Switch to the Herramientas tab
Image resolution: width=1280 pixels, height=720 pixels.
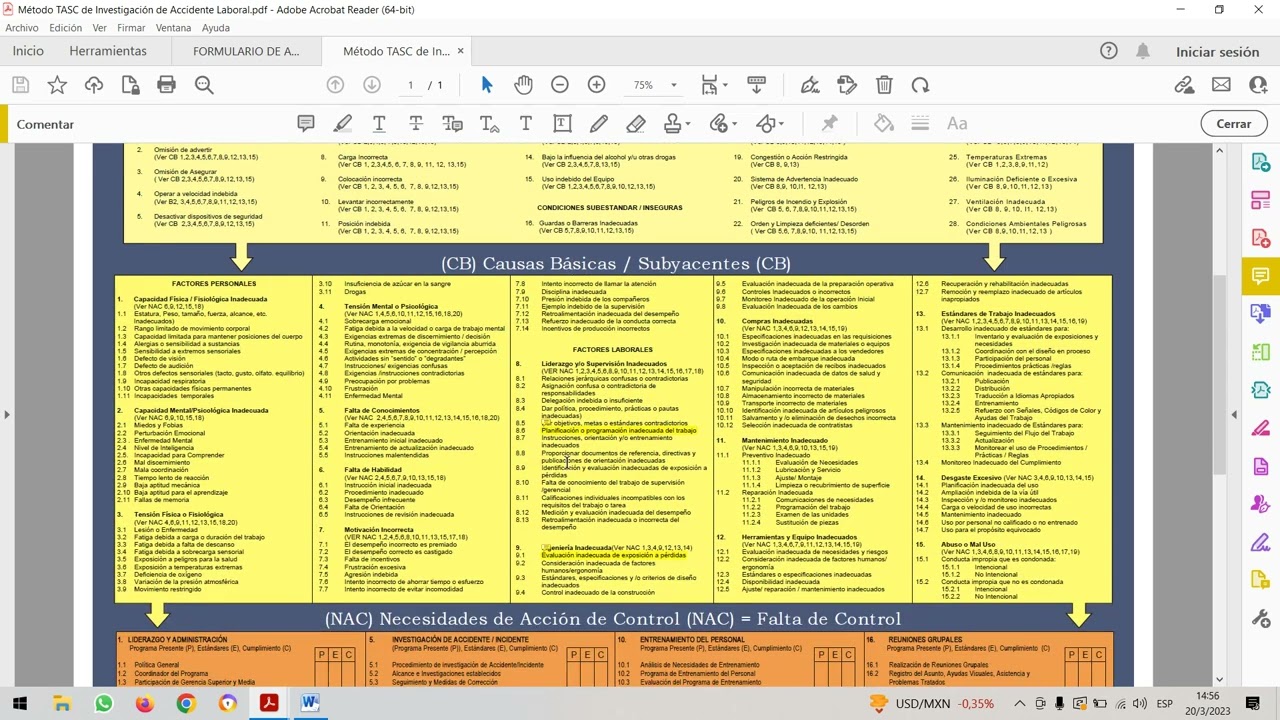pyautogui.click(x=108, y=51)
